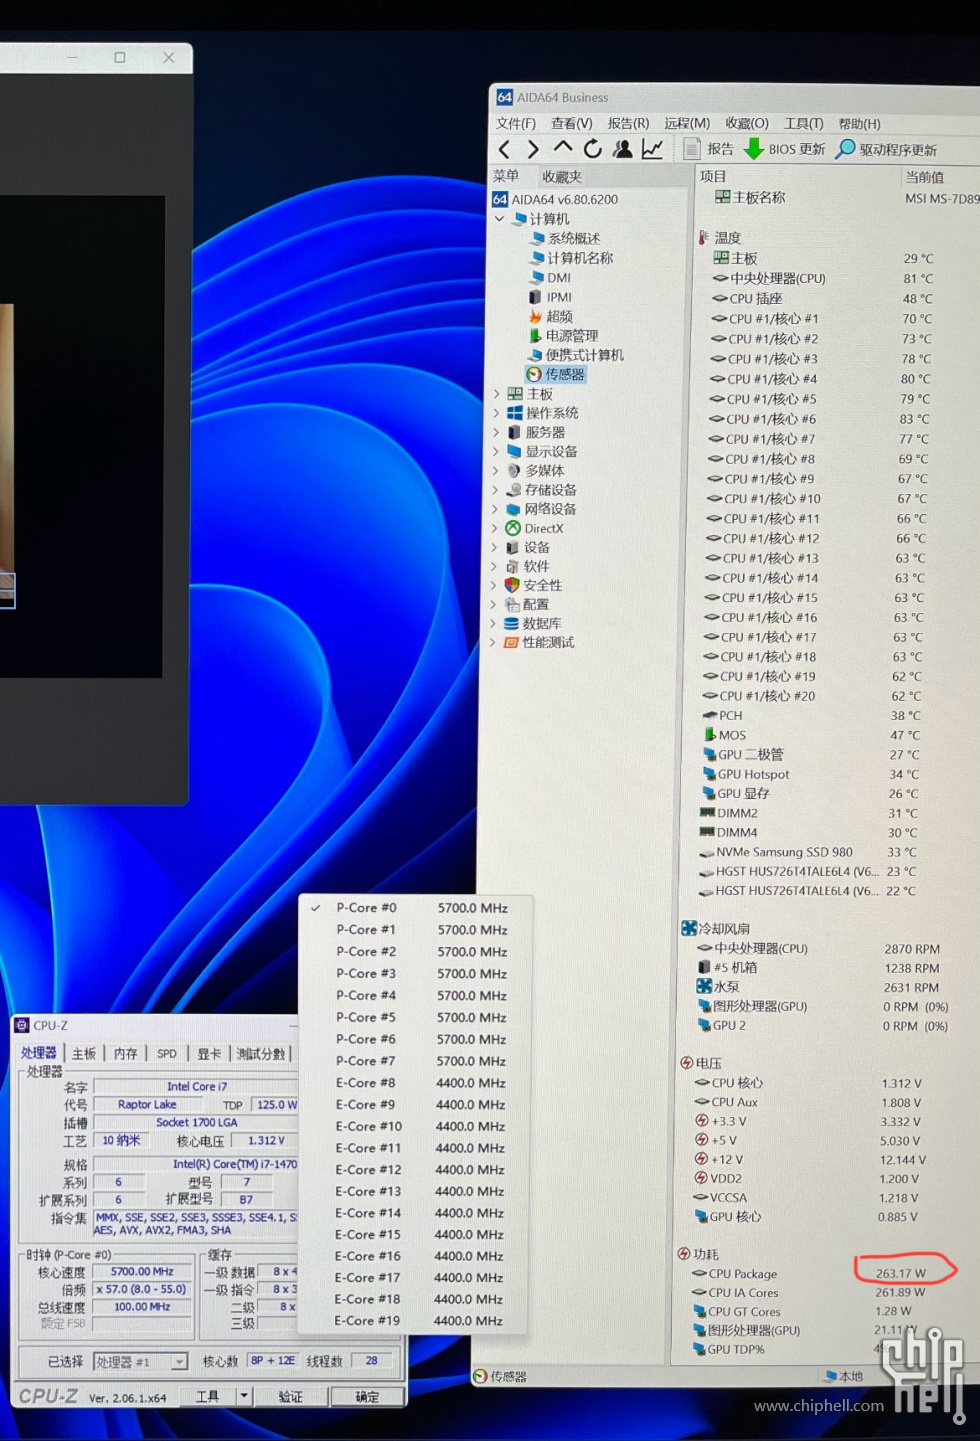Choose E-Core #19 in the core list
This screenshot has height=1441, width=980.
tap(412, 1321)
